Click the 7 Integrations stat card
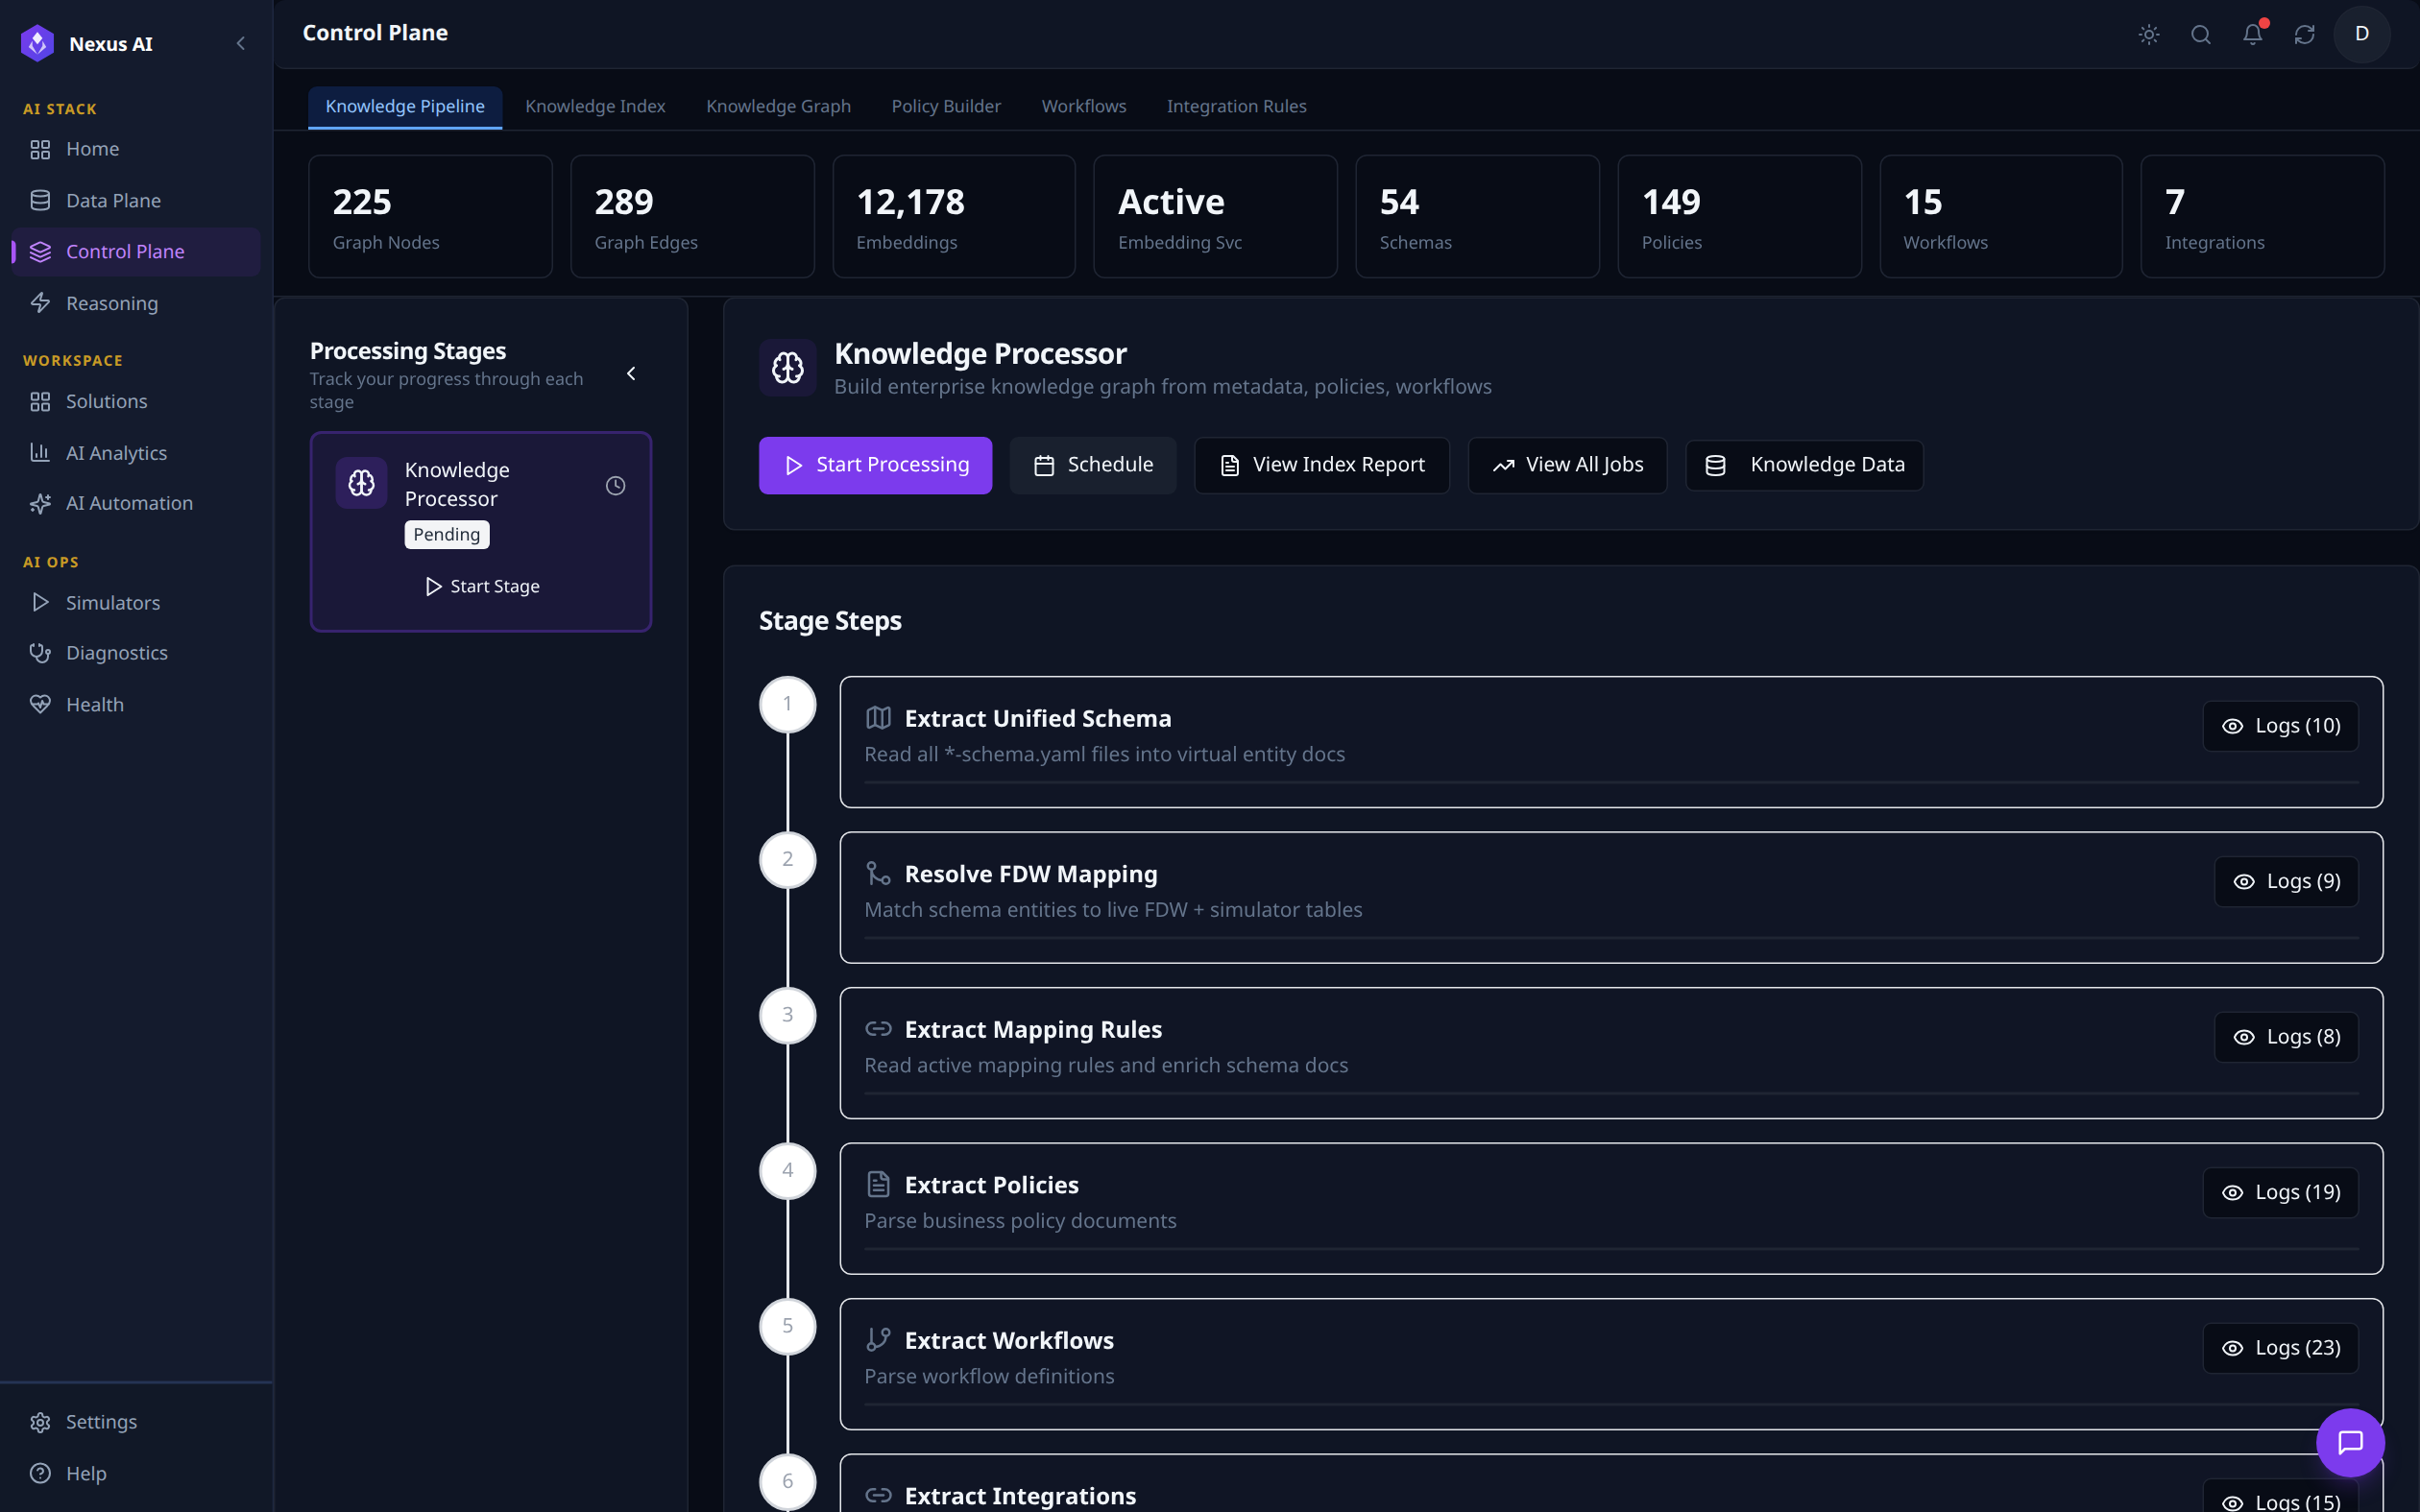 (x=2262, y=216)
